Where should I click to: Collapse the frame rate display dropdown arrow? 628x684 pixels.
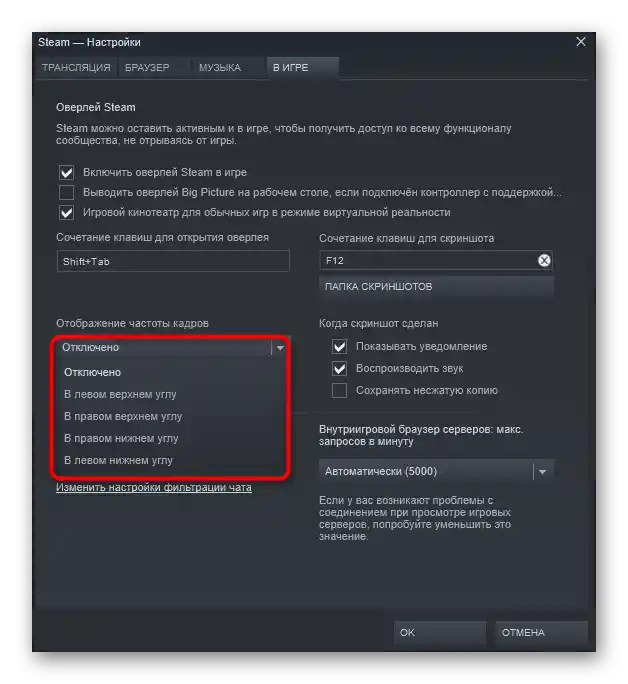click(280, 348)
